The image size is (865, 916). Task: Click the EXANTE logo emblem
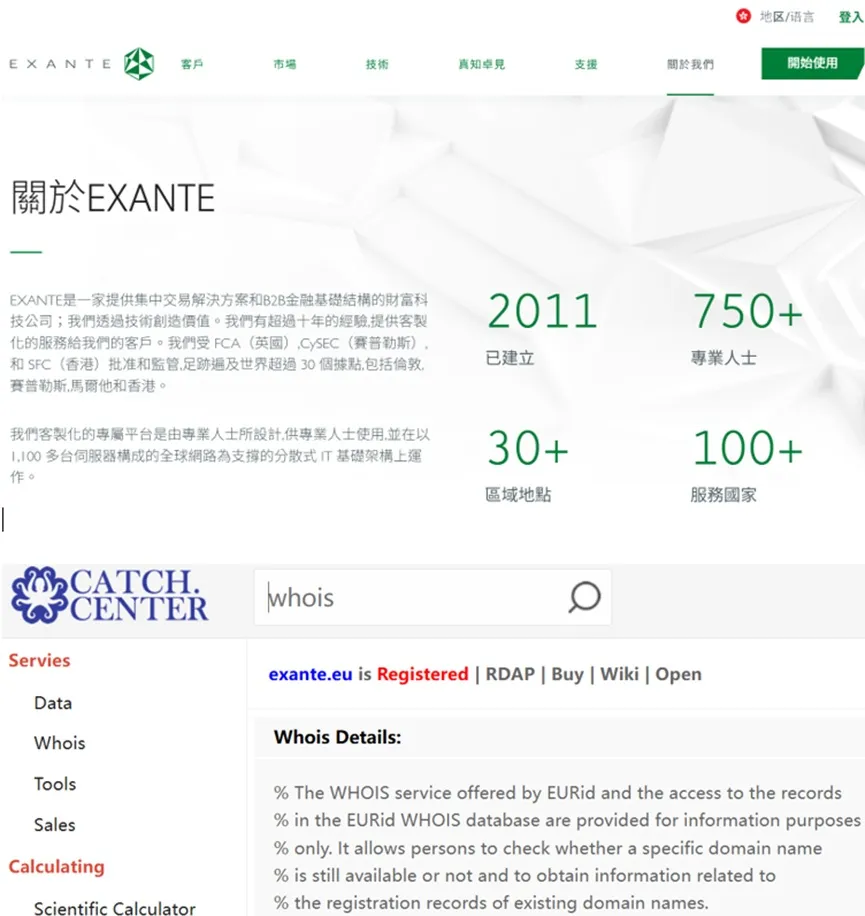[x=139, y=64]
